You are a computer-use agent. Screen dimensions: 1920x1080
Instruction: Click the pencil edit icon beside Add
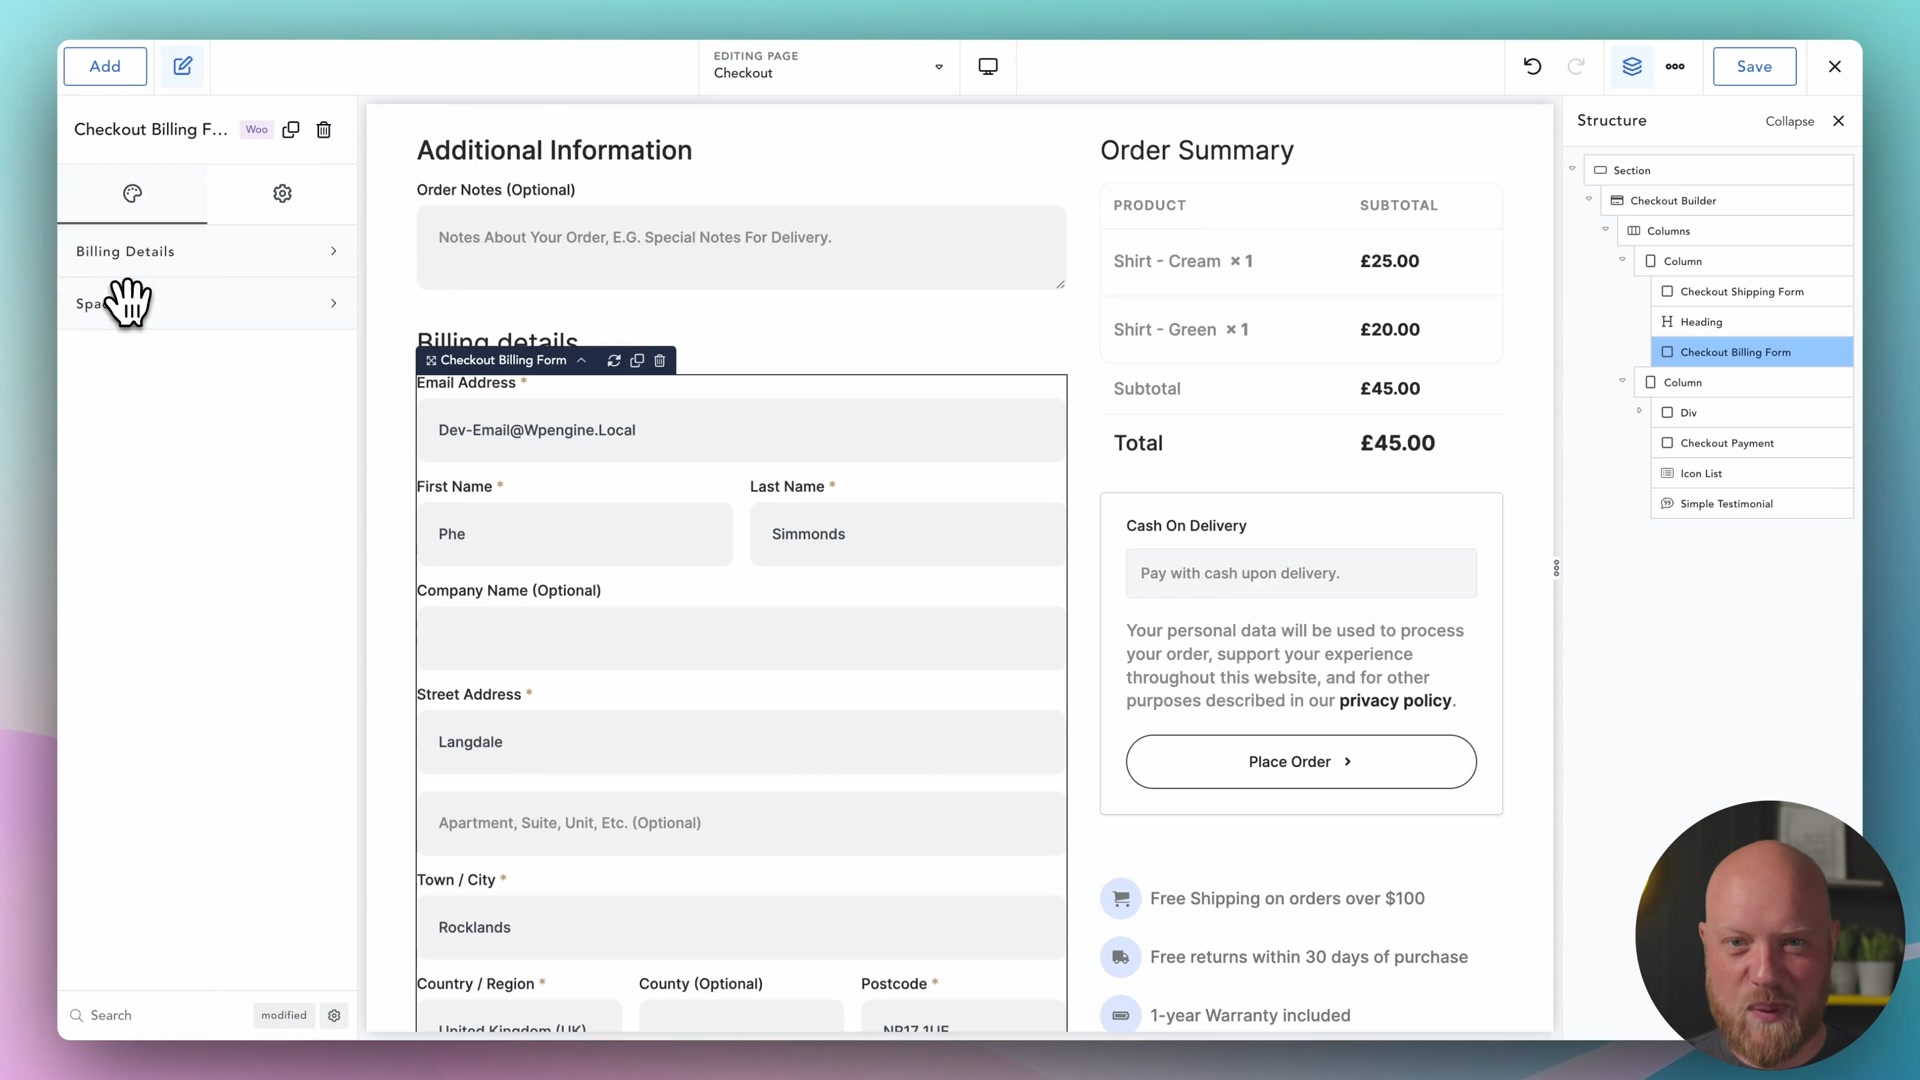[182, 66]
